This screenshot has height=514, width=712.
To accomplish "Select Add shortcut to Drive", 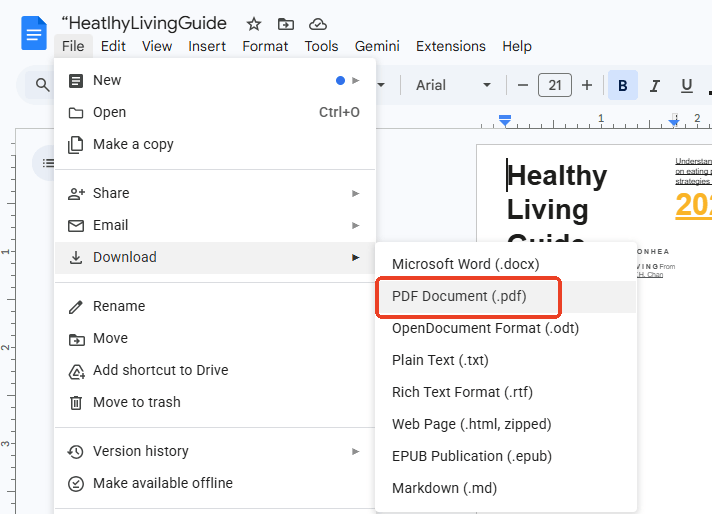I will tap(215, 371).
